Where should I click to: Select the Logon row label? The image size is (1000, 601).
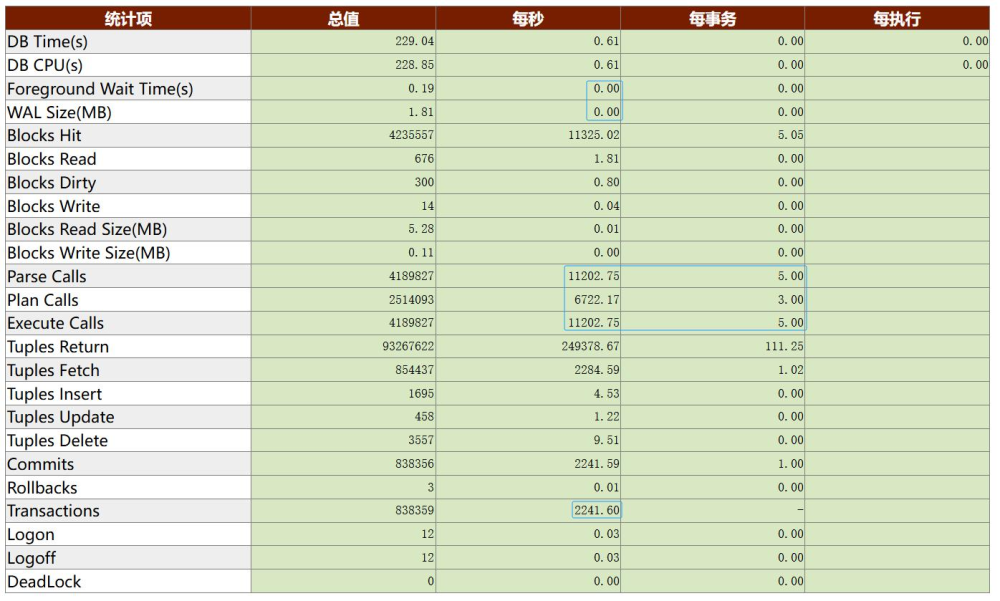point(31,535)
